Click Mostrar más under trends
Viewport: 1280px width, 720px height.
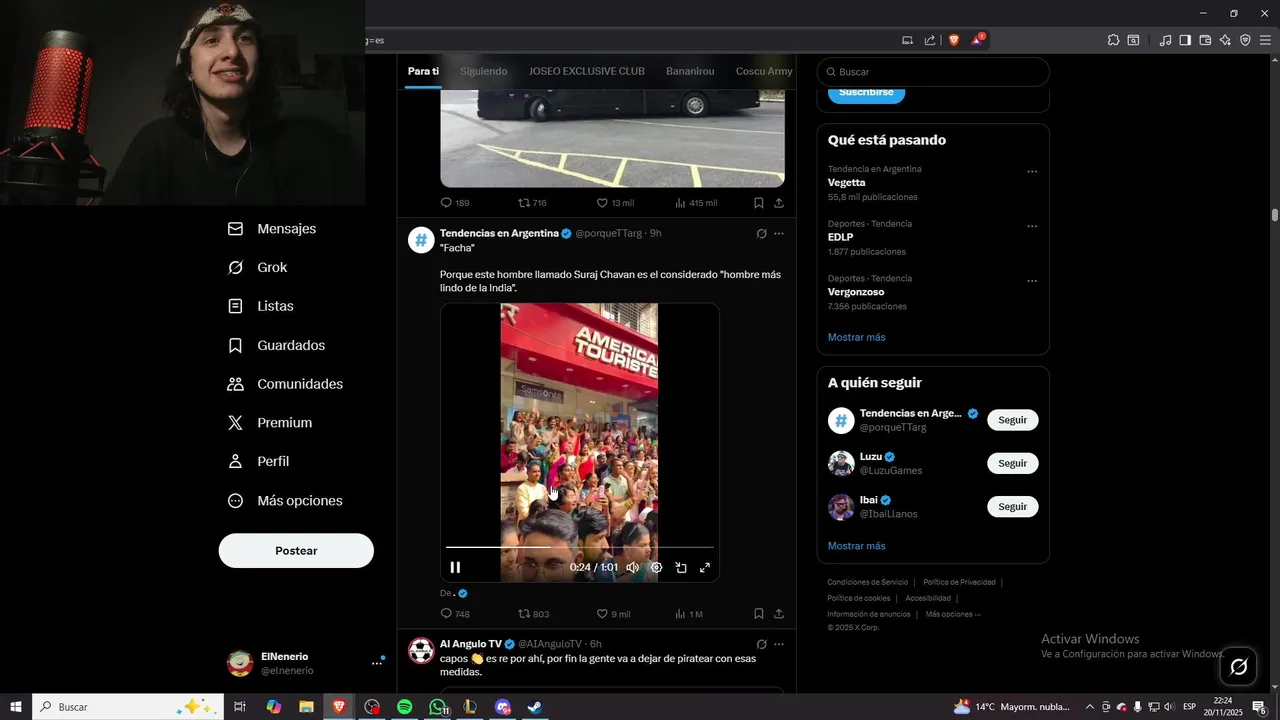[857, 338]
